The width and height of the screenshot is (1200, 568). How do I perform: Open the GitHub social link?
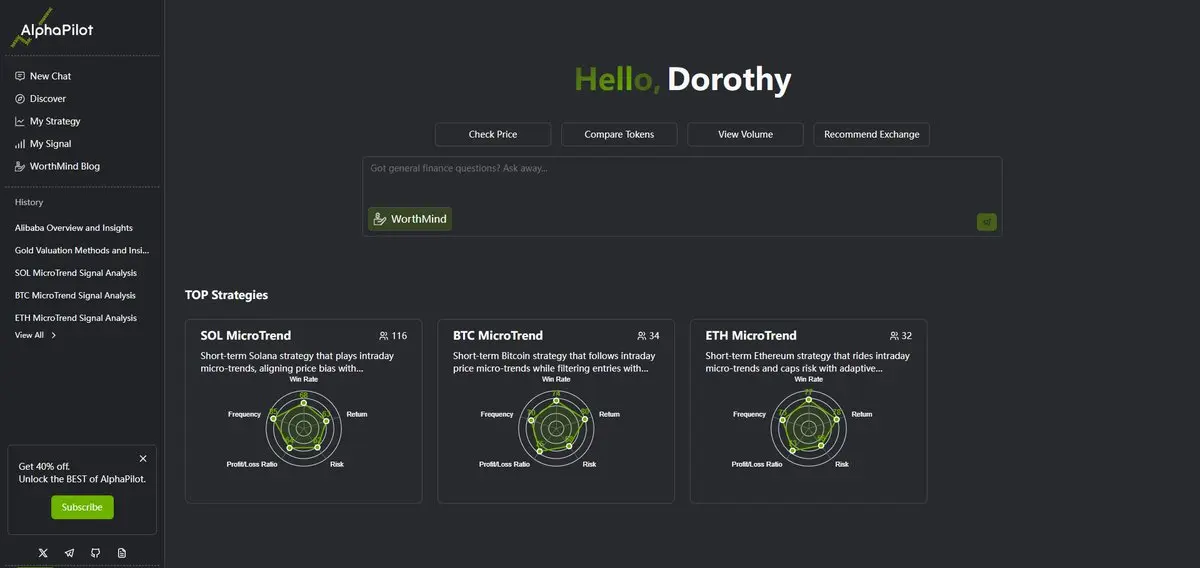click(x=95, y=552)
